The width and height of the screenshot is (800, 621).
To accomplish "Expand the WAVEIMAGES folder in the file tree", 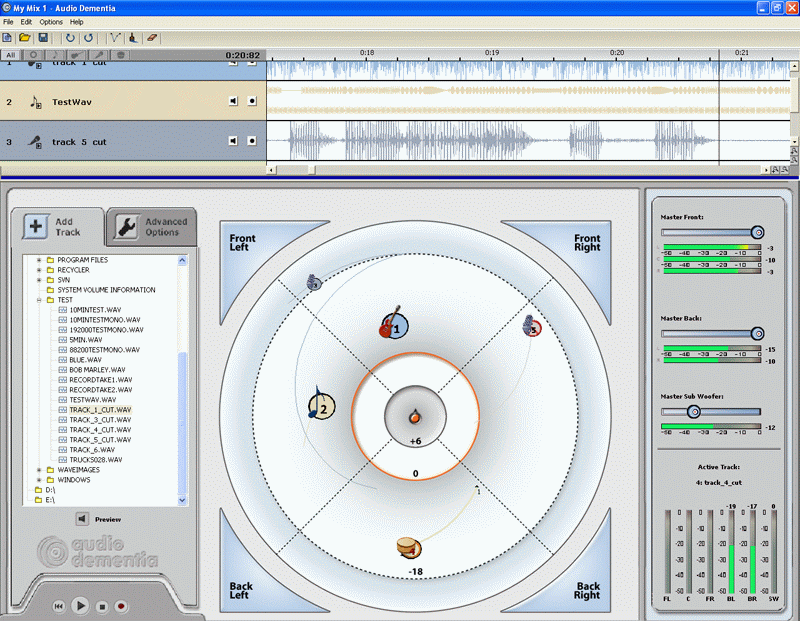I will (x=39, y=470).
